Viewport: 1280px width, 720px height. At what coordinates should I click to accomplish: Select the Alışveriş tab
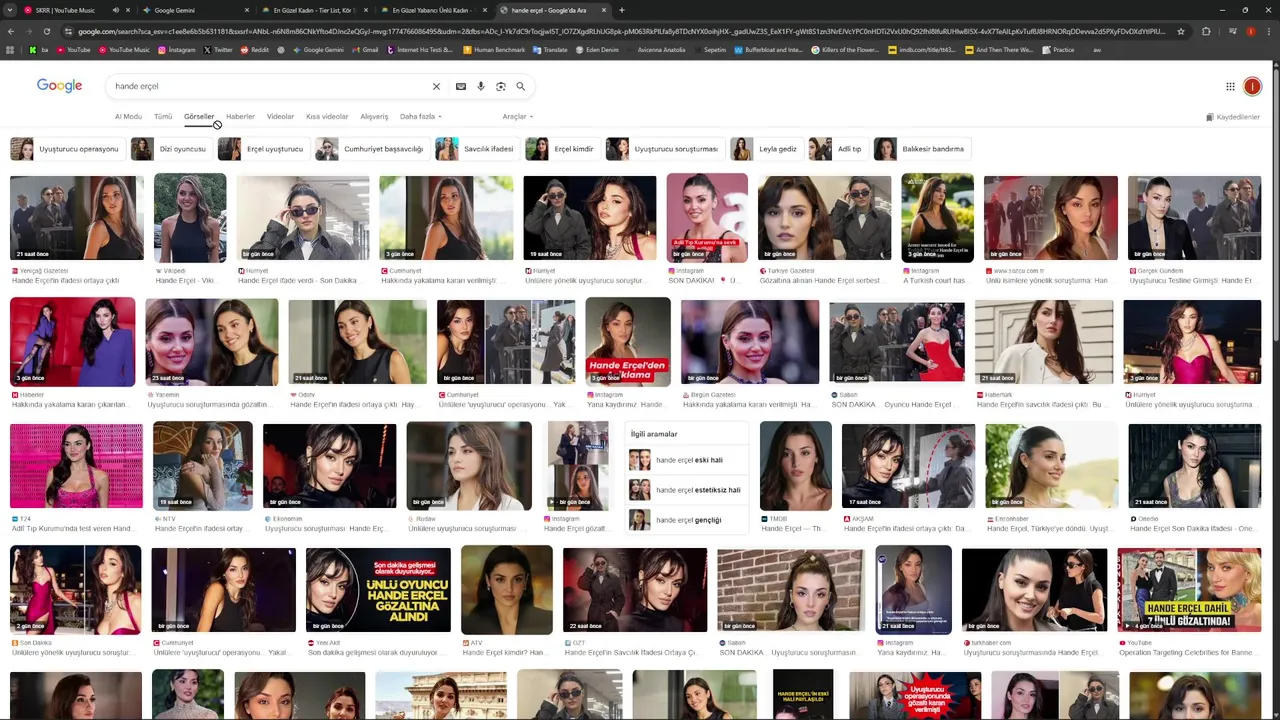[374, 117]
